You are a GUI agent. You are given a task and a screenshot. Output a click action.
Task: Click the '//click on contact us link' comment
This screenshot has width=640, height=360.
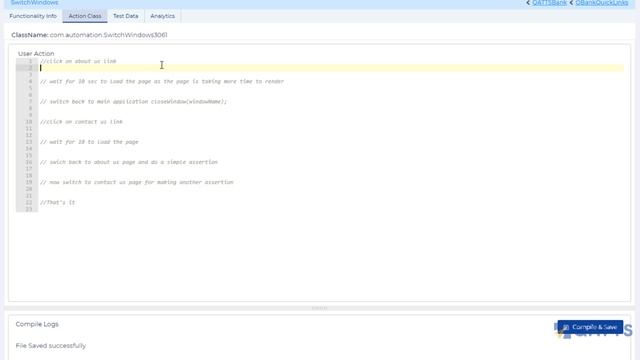81,122
